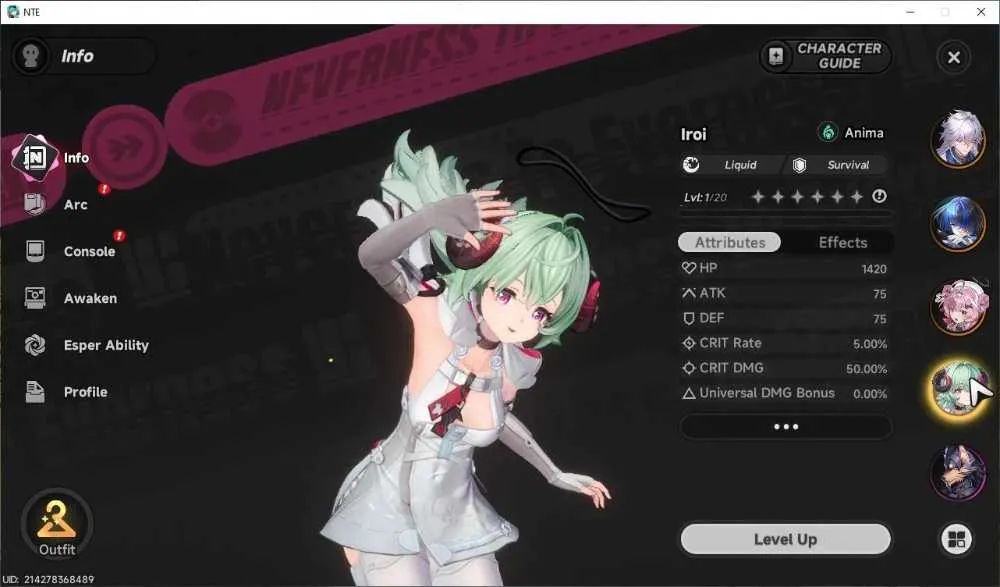Screen dimensions: 1000x587
Task: Open the Console section icon
Action: click(34, 251)
